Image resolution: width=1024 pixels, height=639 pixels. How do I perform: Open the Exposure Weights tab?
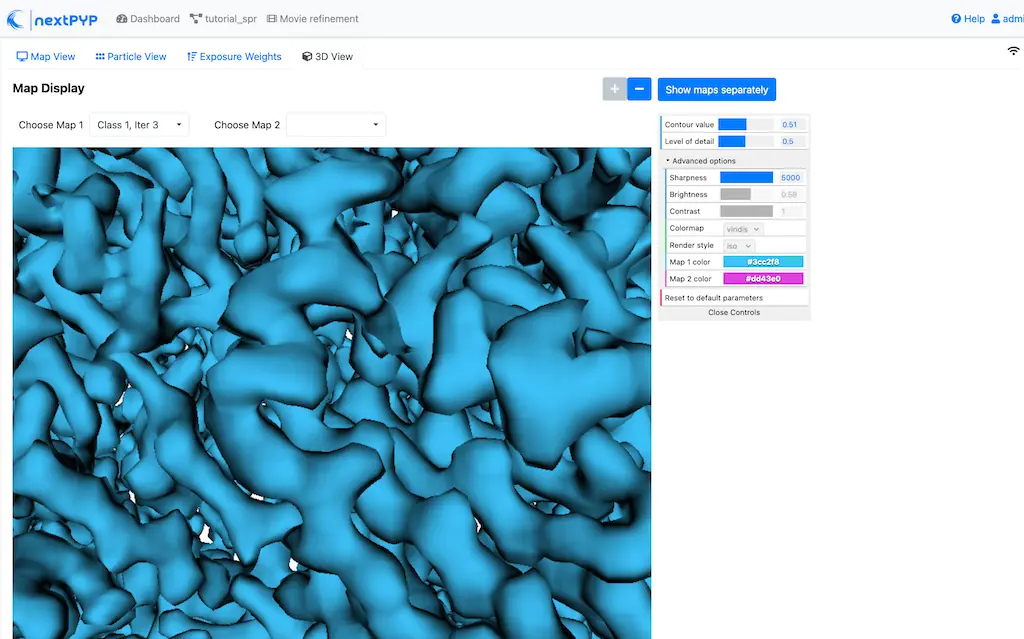coord(234,57)
